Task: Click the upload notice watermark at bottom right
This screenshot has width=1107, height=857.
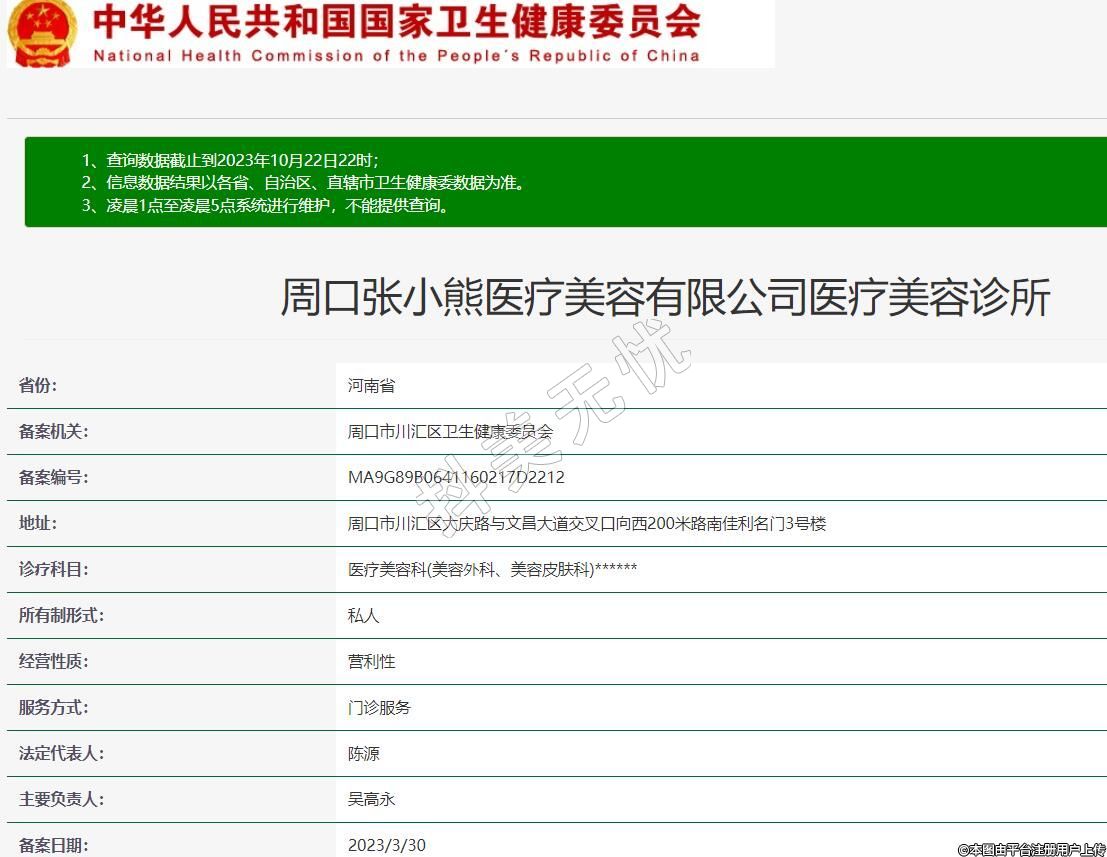Action: pyautogui.click(x=1030, y=849)
